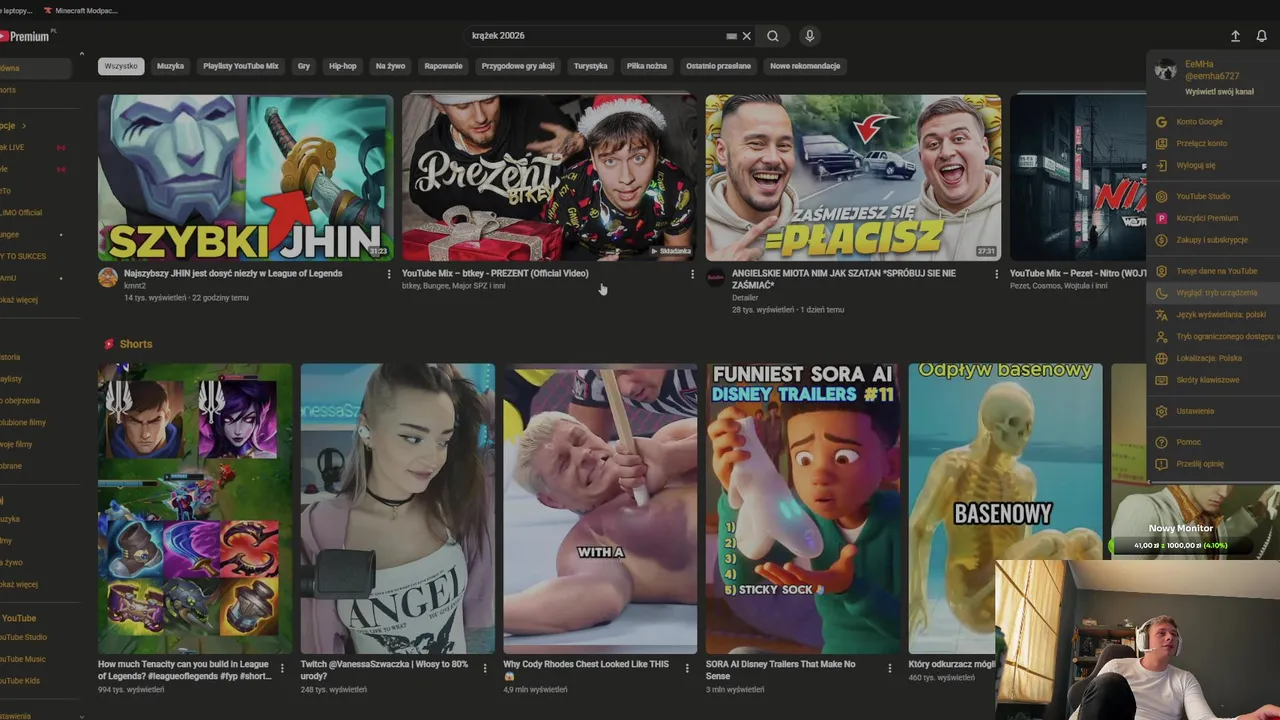
Task: Open the Język wyświetlania: polski submenu
Action: tap(1213, 314)
